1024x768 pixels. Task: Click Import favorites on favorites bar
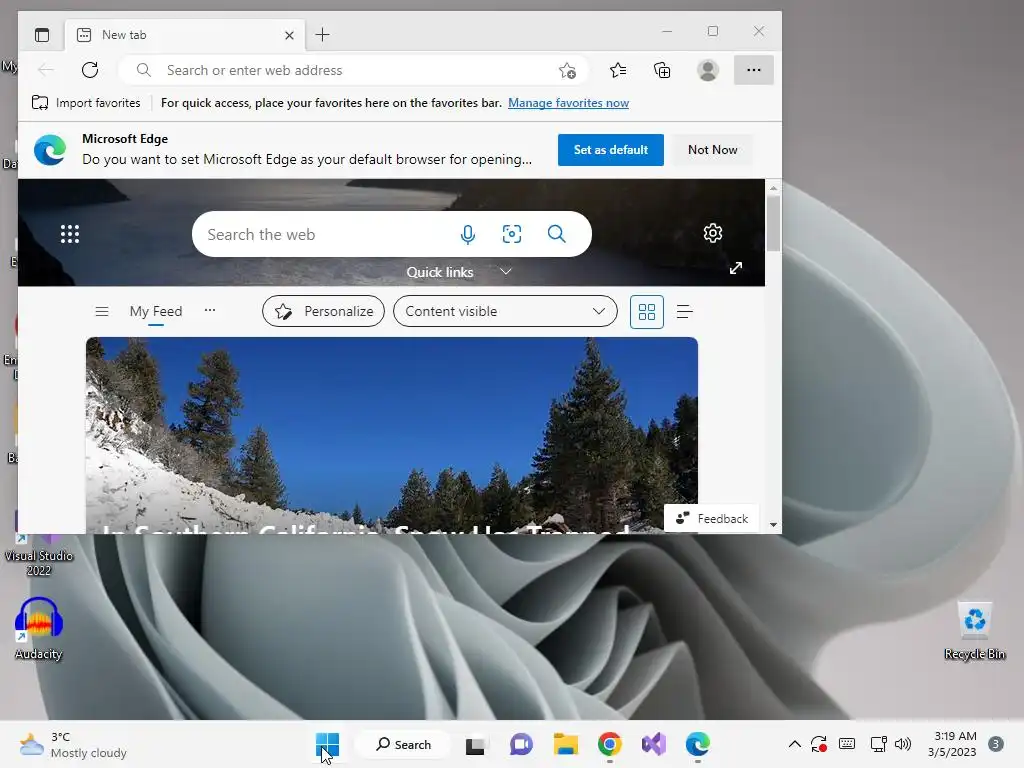click(x=86, y=103)
